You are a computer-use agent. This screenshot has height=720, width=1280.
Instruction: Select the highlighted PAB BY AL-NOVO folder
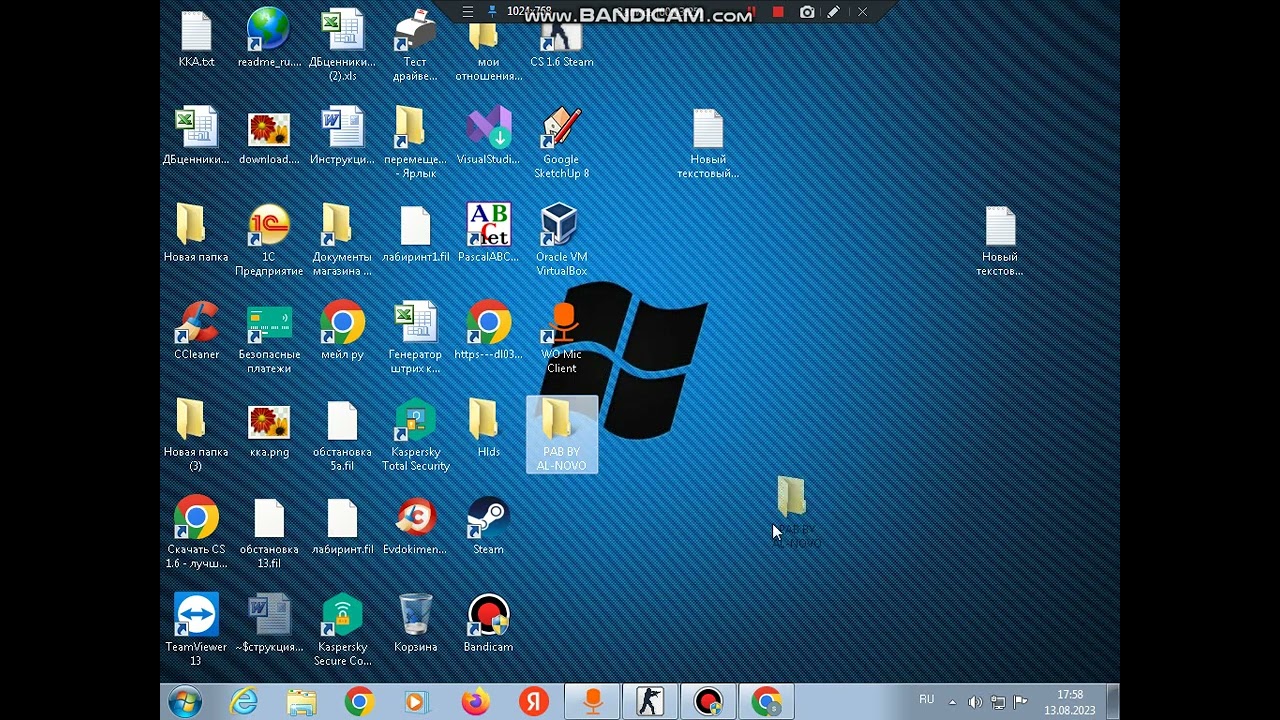click(561, 435)
